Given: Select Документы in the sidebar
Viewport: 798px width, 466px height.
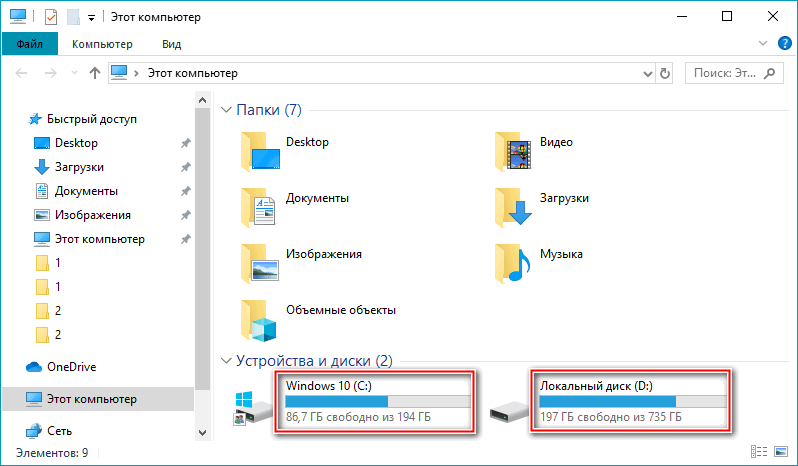Looking at the screenshot, I should tap(86, 191).
